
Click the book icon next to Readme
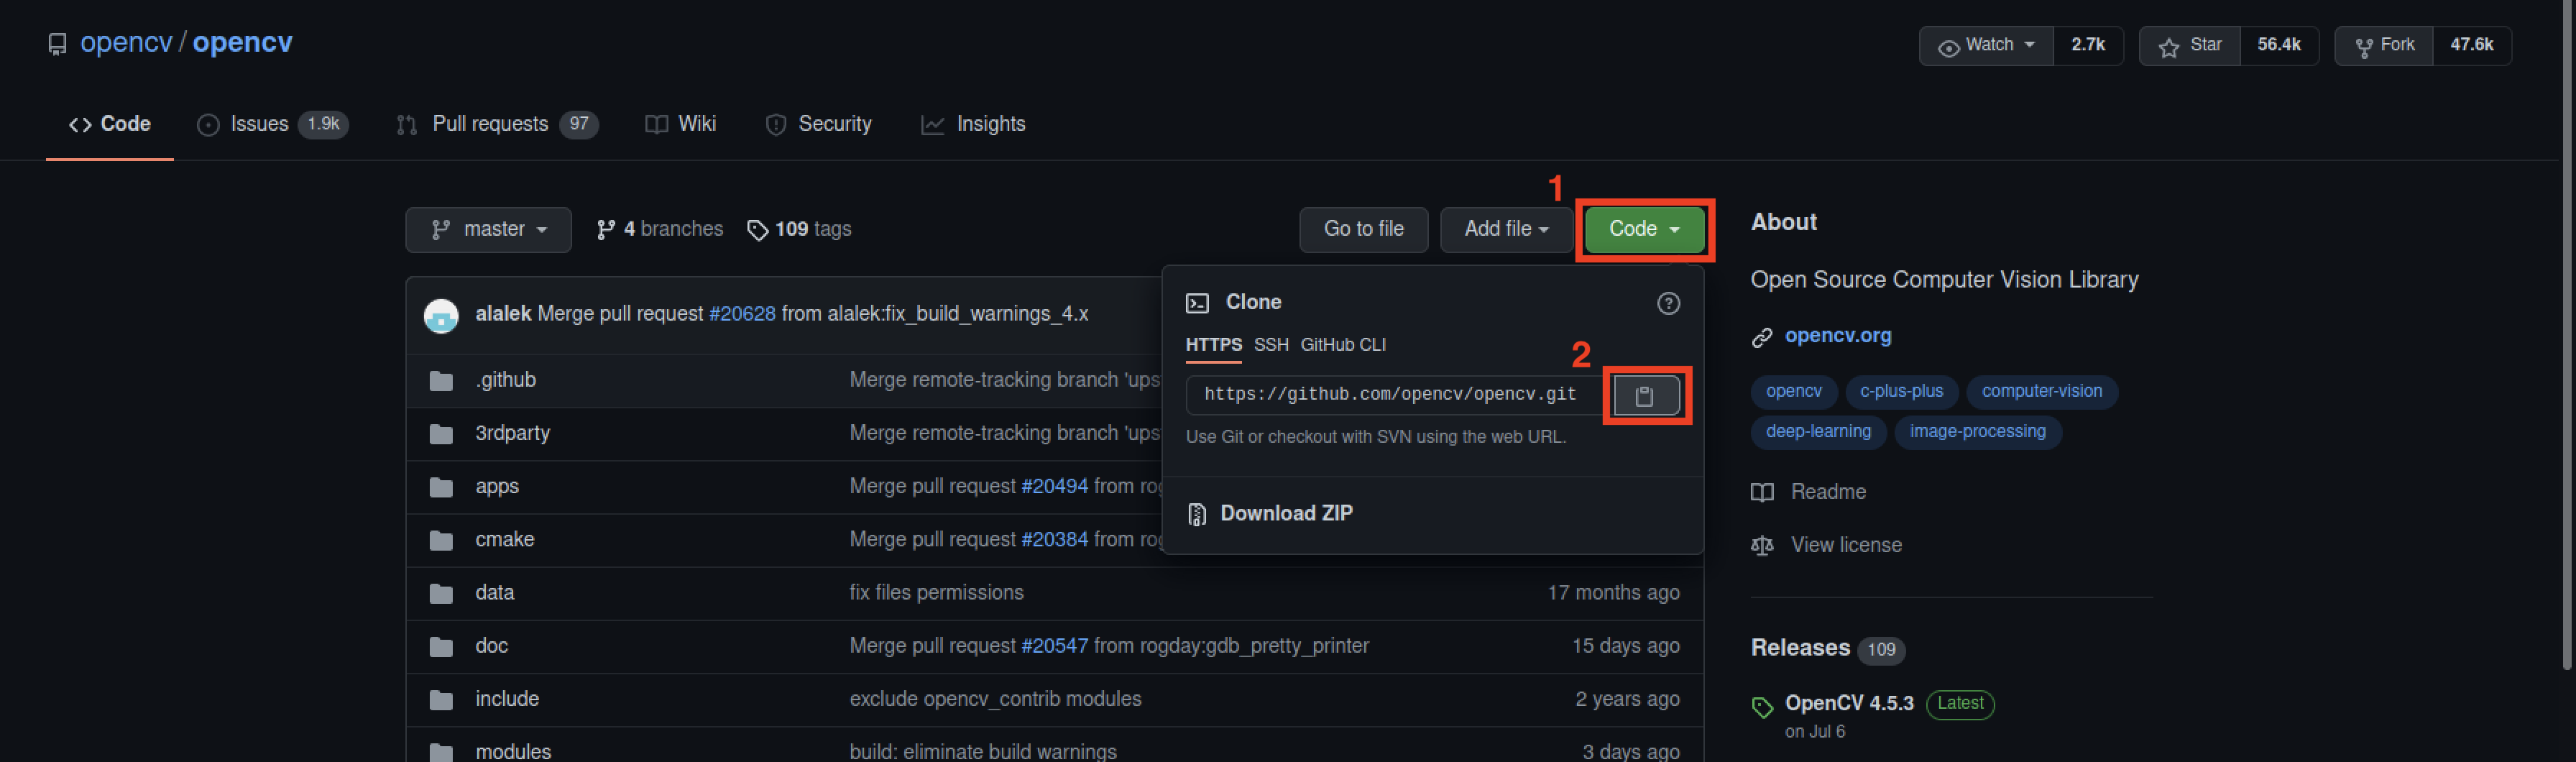pos(1762,492)
